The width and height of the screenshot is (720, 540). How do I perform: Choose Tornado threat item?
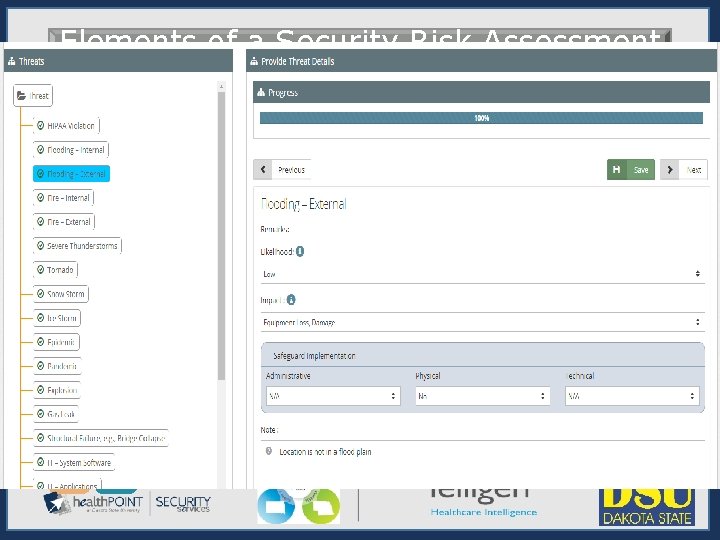pos(56,270)
